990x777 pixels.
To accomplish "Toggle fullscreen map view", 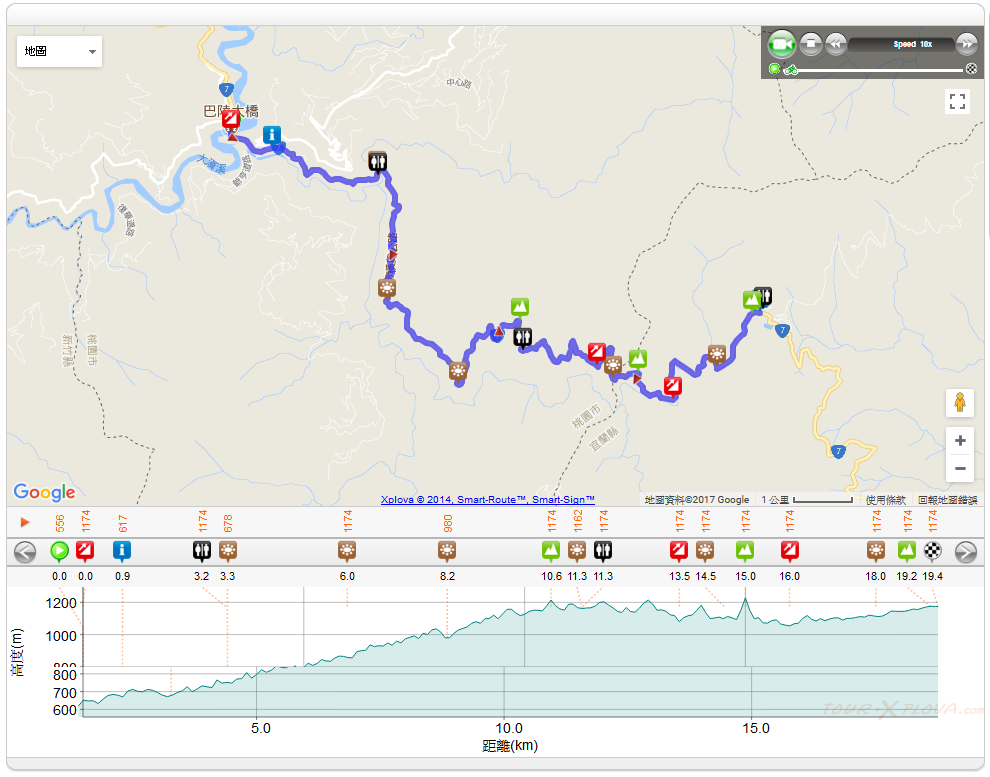I will pyautogui.click(x=957, y=101).
